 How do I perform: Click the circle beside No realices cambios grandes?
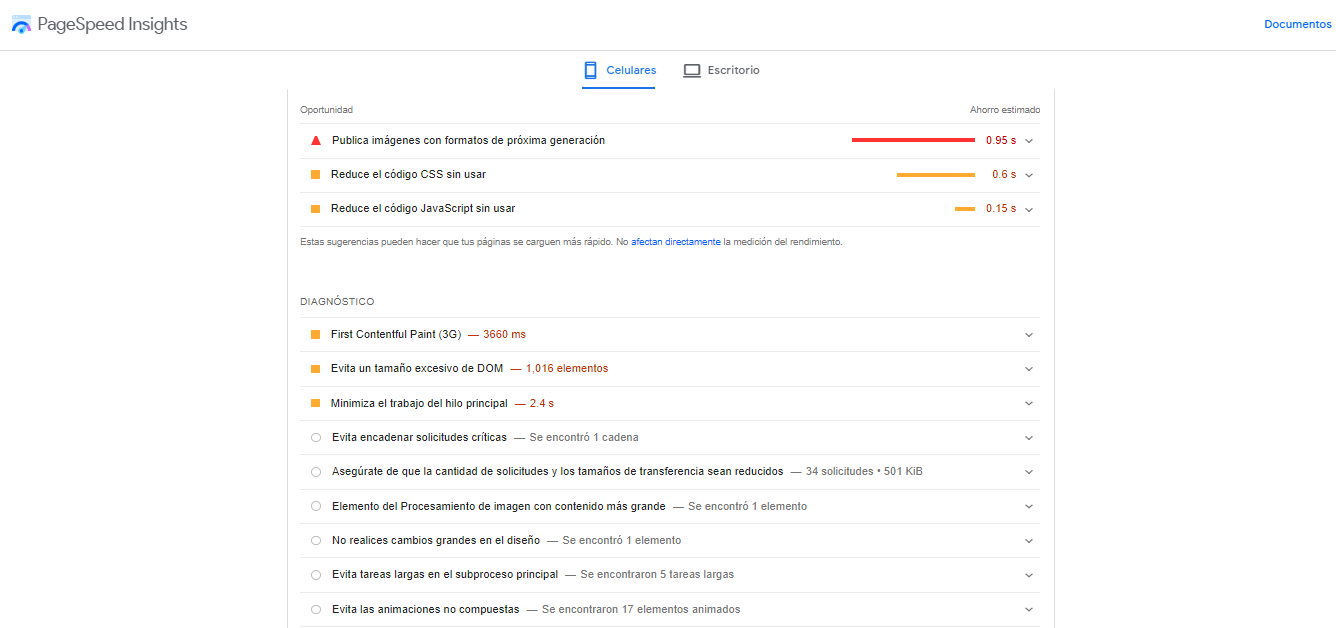click(x=315, y=540)
